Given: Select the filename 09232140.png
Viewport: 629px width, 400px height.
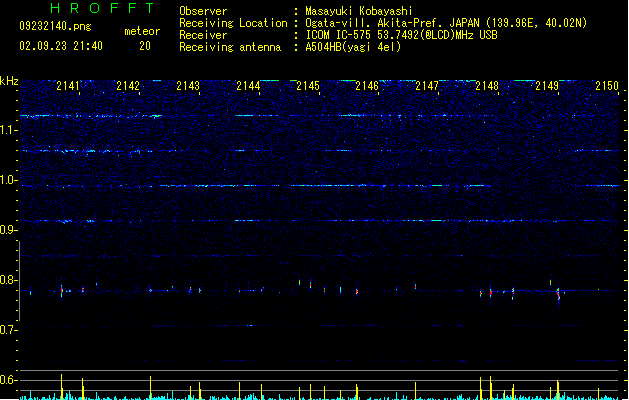Looking at the screenshot, I should coord(55,26).
